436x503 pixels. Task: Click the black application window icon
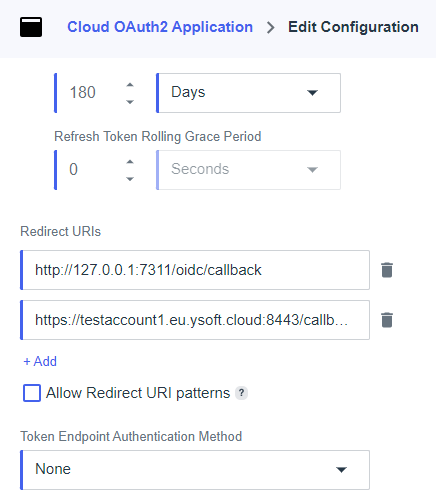click(x=31, y=27)
